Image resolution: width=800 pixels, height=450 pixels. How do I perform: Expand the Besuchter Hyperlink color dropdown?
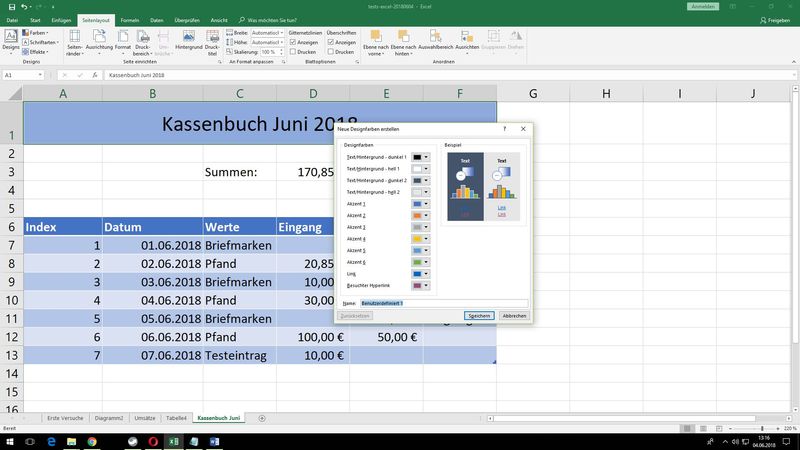click(427, 286)
